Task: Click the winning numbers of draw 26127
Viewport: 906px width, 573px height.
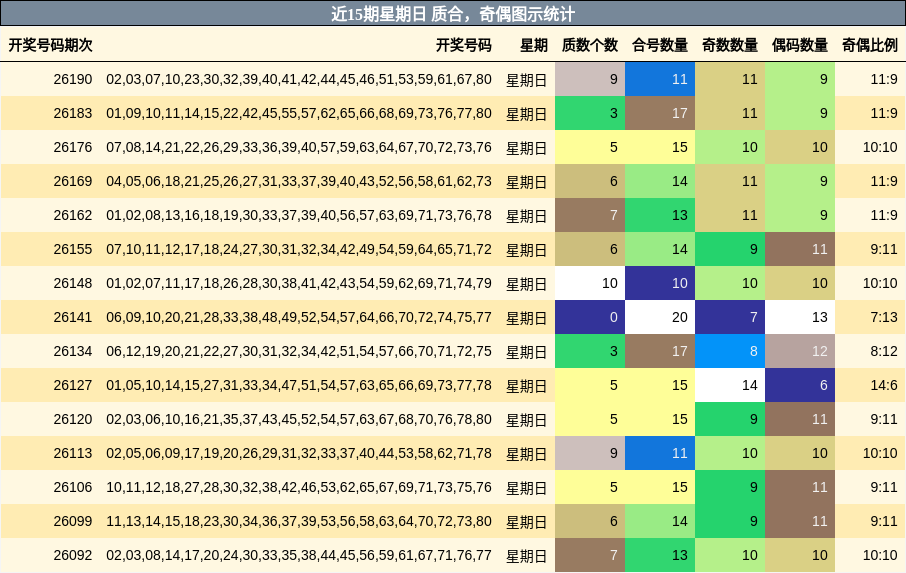Action: coord(299,385)
